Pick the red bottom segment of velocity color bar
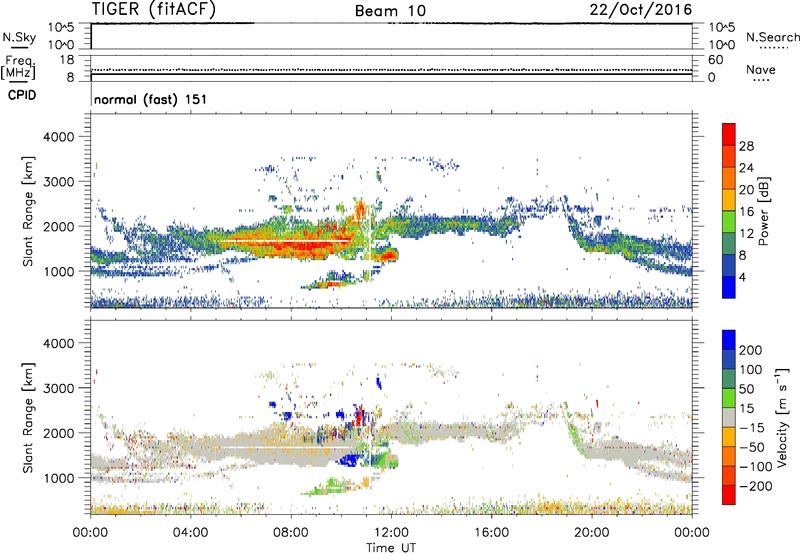The image size is (800, 554). tap(729, 495)
